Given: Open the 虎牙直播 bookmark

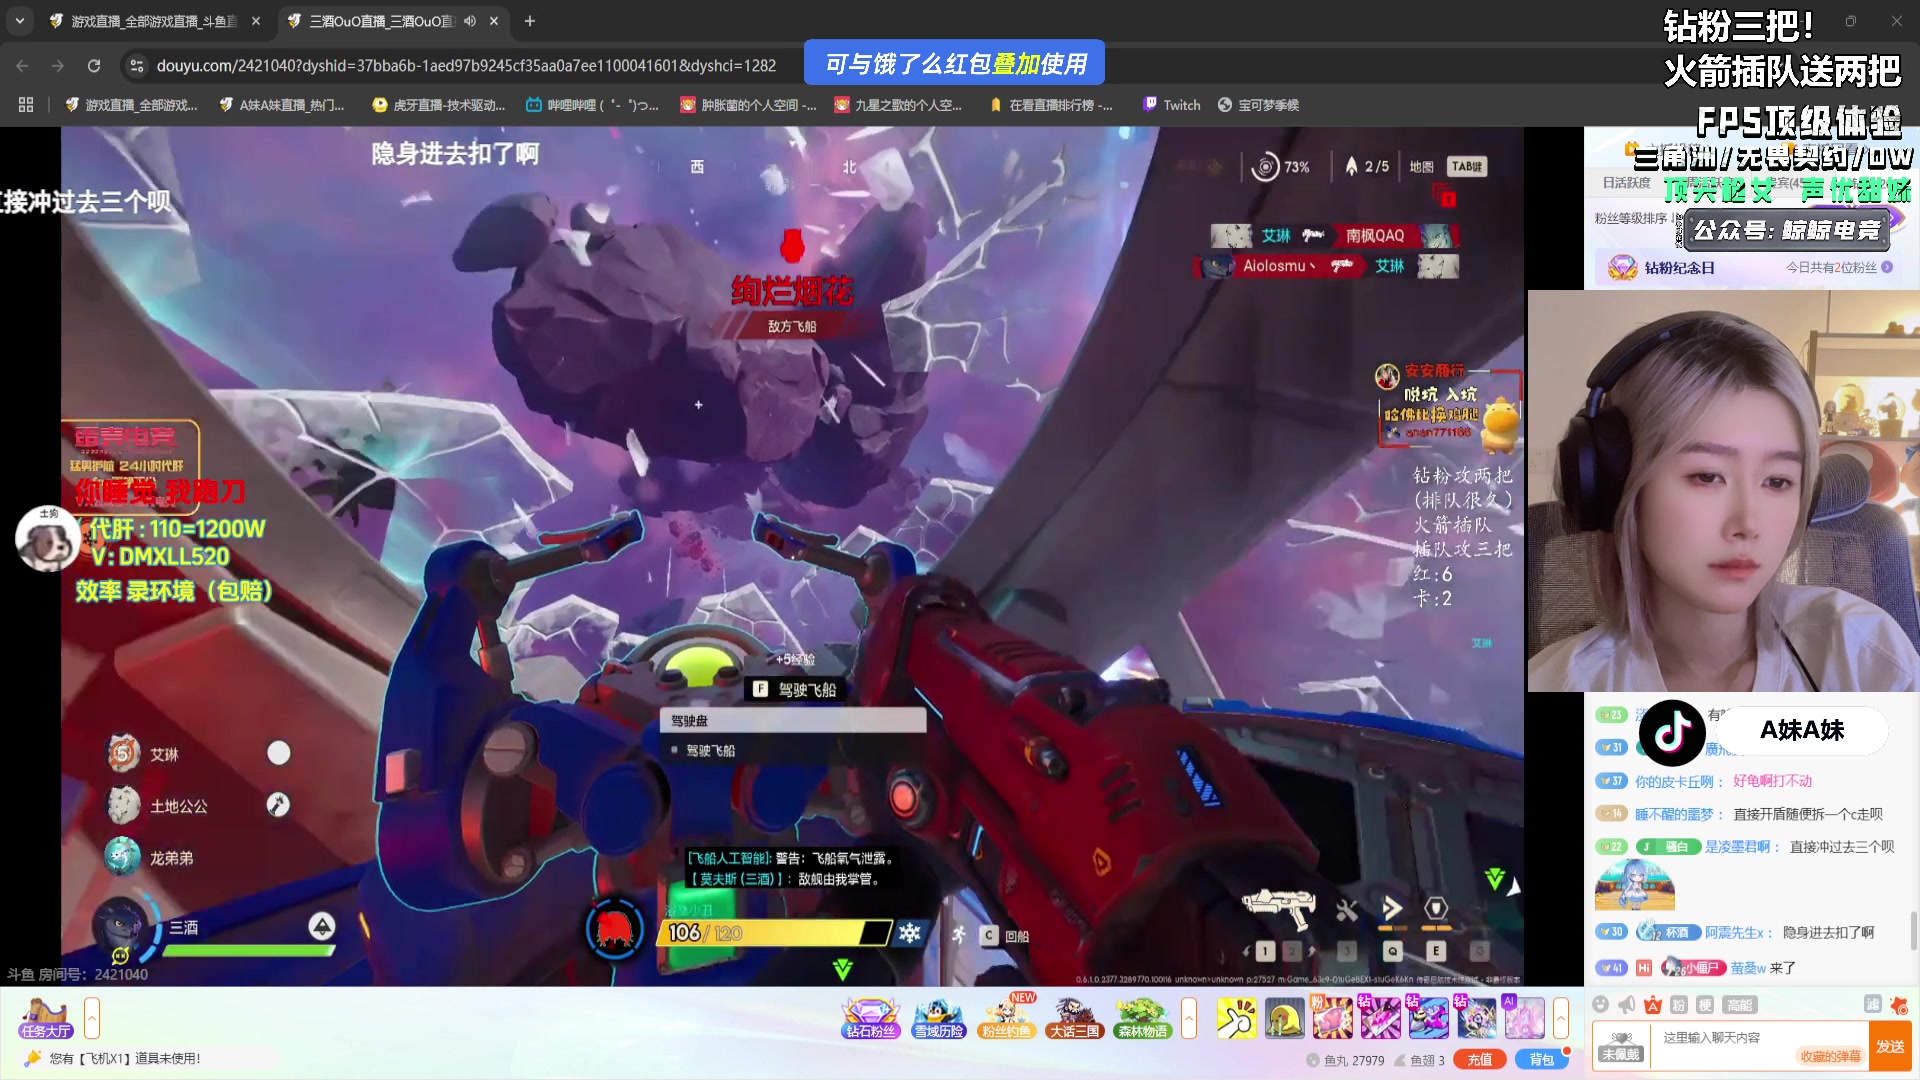Looking at the screenshot, I should coord(438,105).
